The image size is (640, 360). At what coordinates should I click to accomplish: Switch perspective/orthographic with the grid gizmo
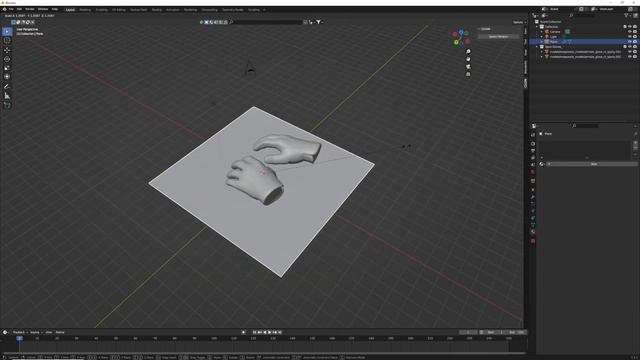468,74
